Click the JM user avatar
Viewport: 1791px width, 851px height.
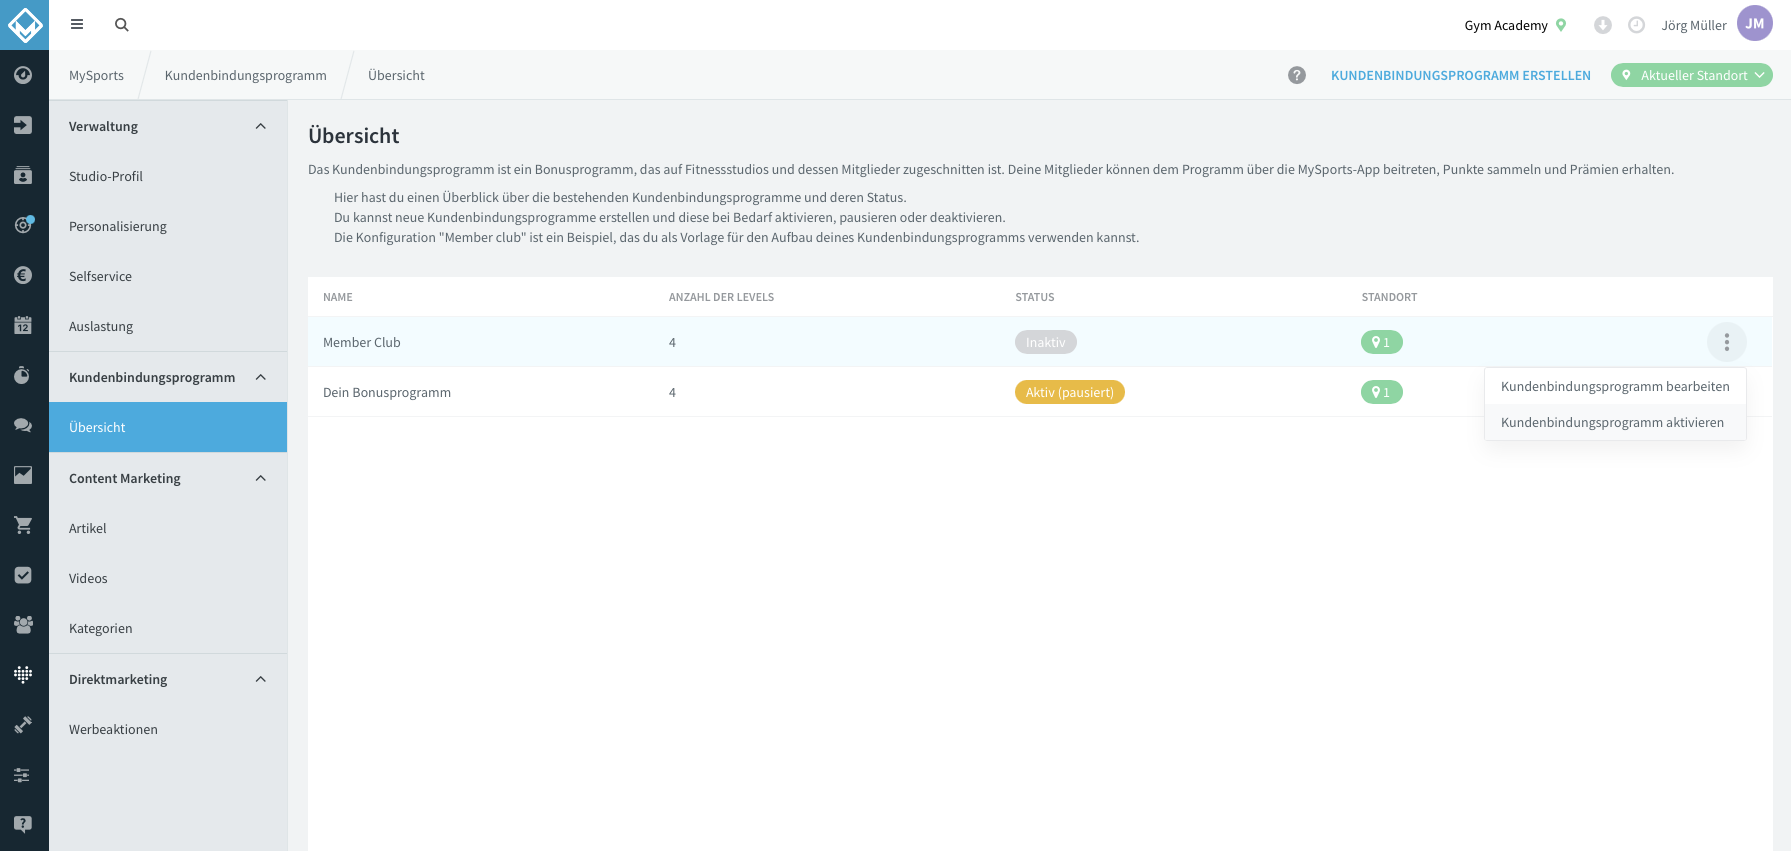pyautogui.click(x=1755, y=24)
